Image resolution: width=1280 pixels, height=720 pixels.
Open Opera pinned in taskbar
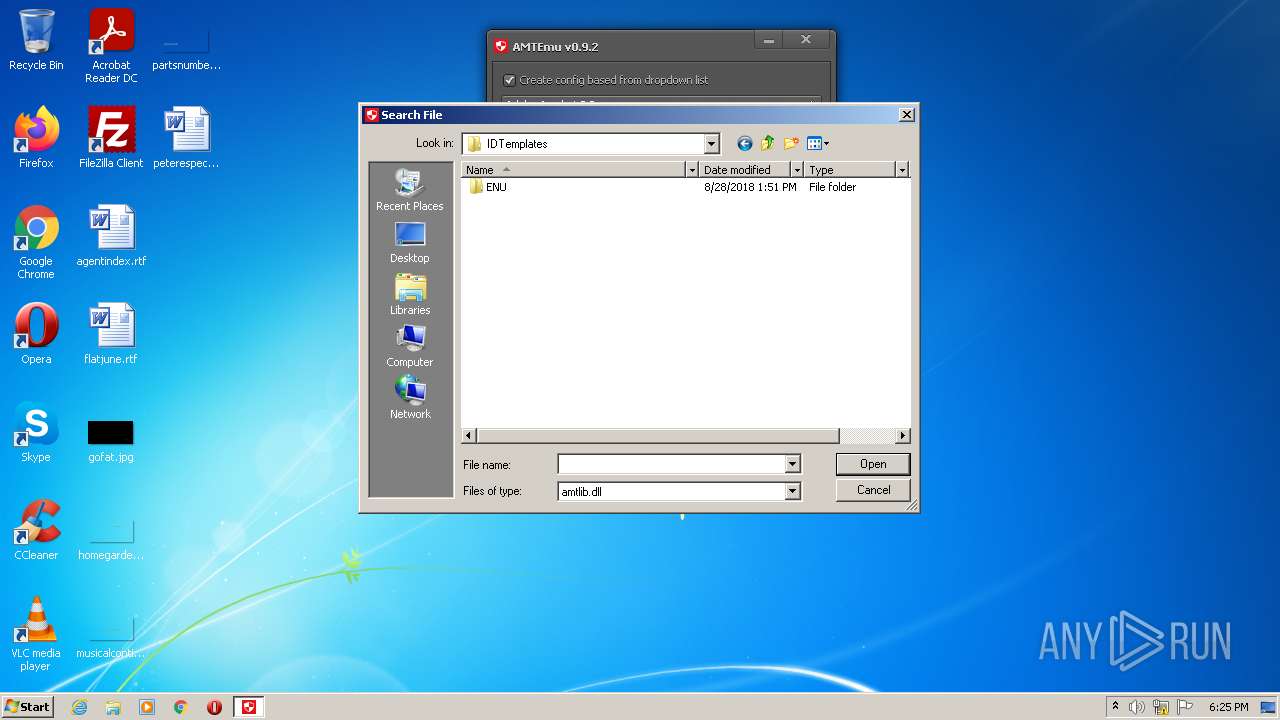[x=214, y=707]
